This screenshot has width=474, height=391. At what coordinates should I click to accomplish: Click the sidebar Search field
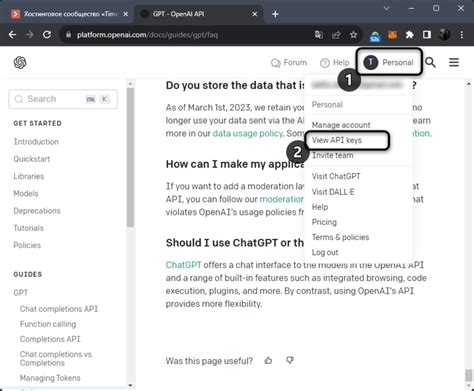[x=63, y=99]
